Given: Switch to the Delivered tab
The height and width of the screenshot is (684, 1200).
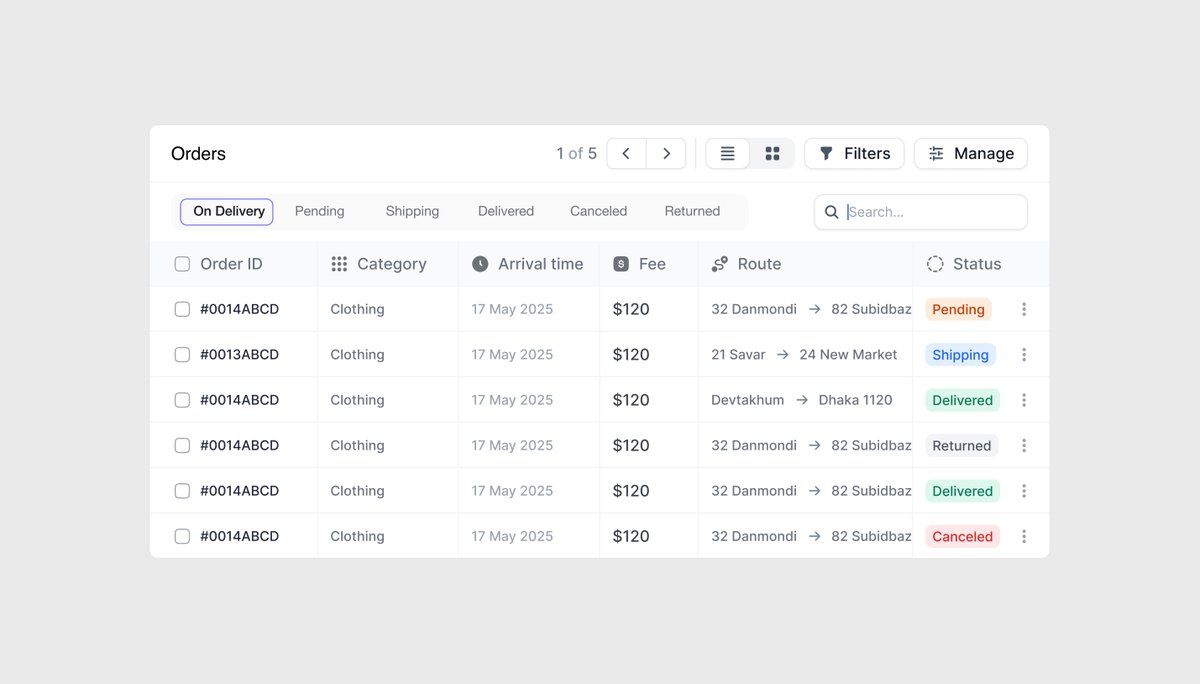Looking at the screenshot, I should [x=505, y=211].
